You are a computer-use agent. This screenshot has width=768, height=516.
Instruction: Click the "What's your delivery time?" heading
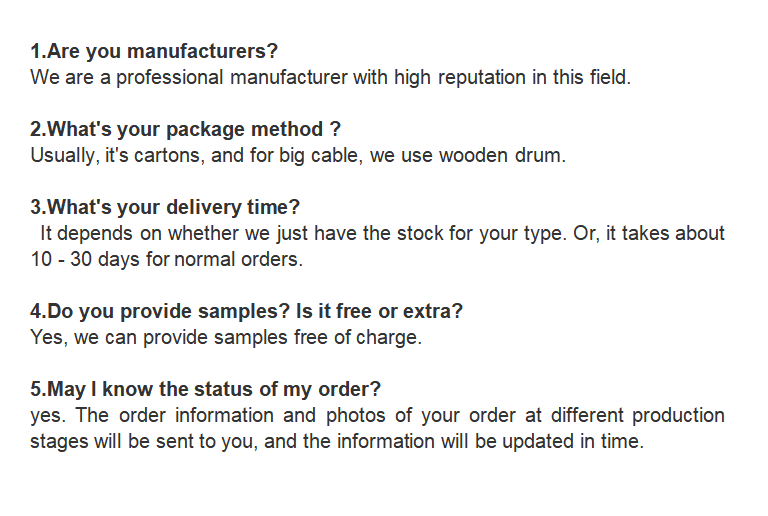[165, 207]
